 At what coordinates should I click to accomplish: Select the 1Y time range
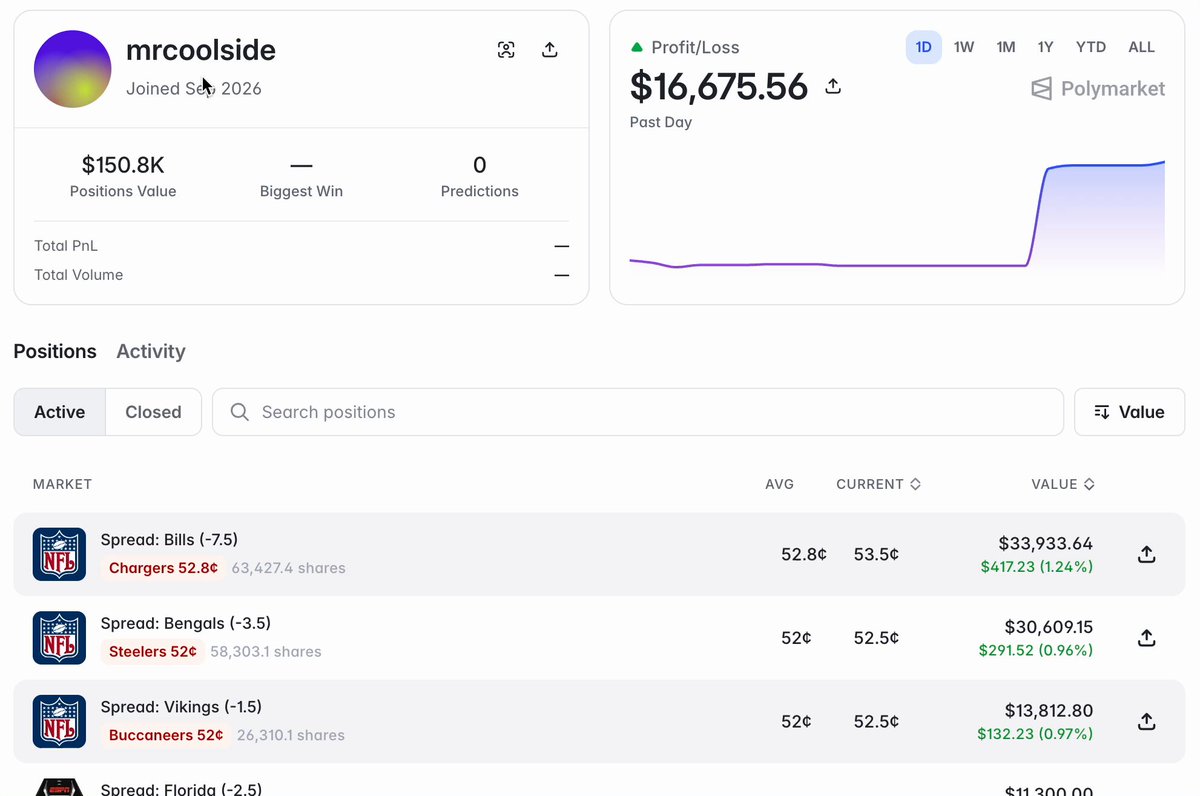[x=1045, y=47]
